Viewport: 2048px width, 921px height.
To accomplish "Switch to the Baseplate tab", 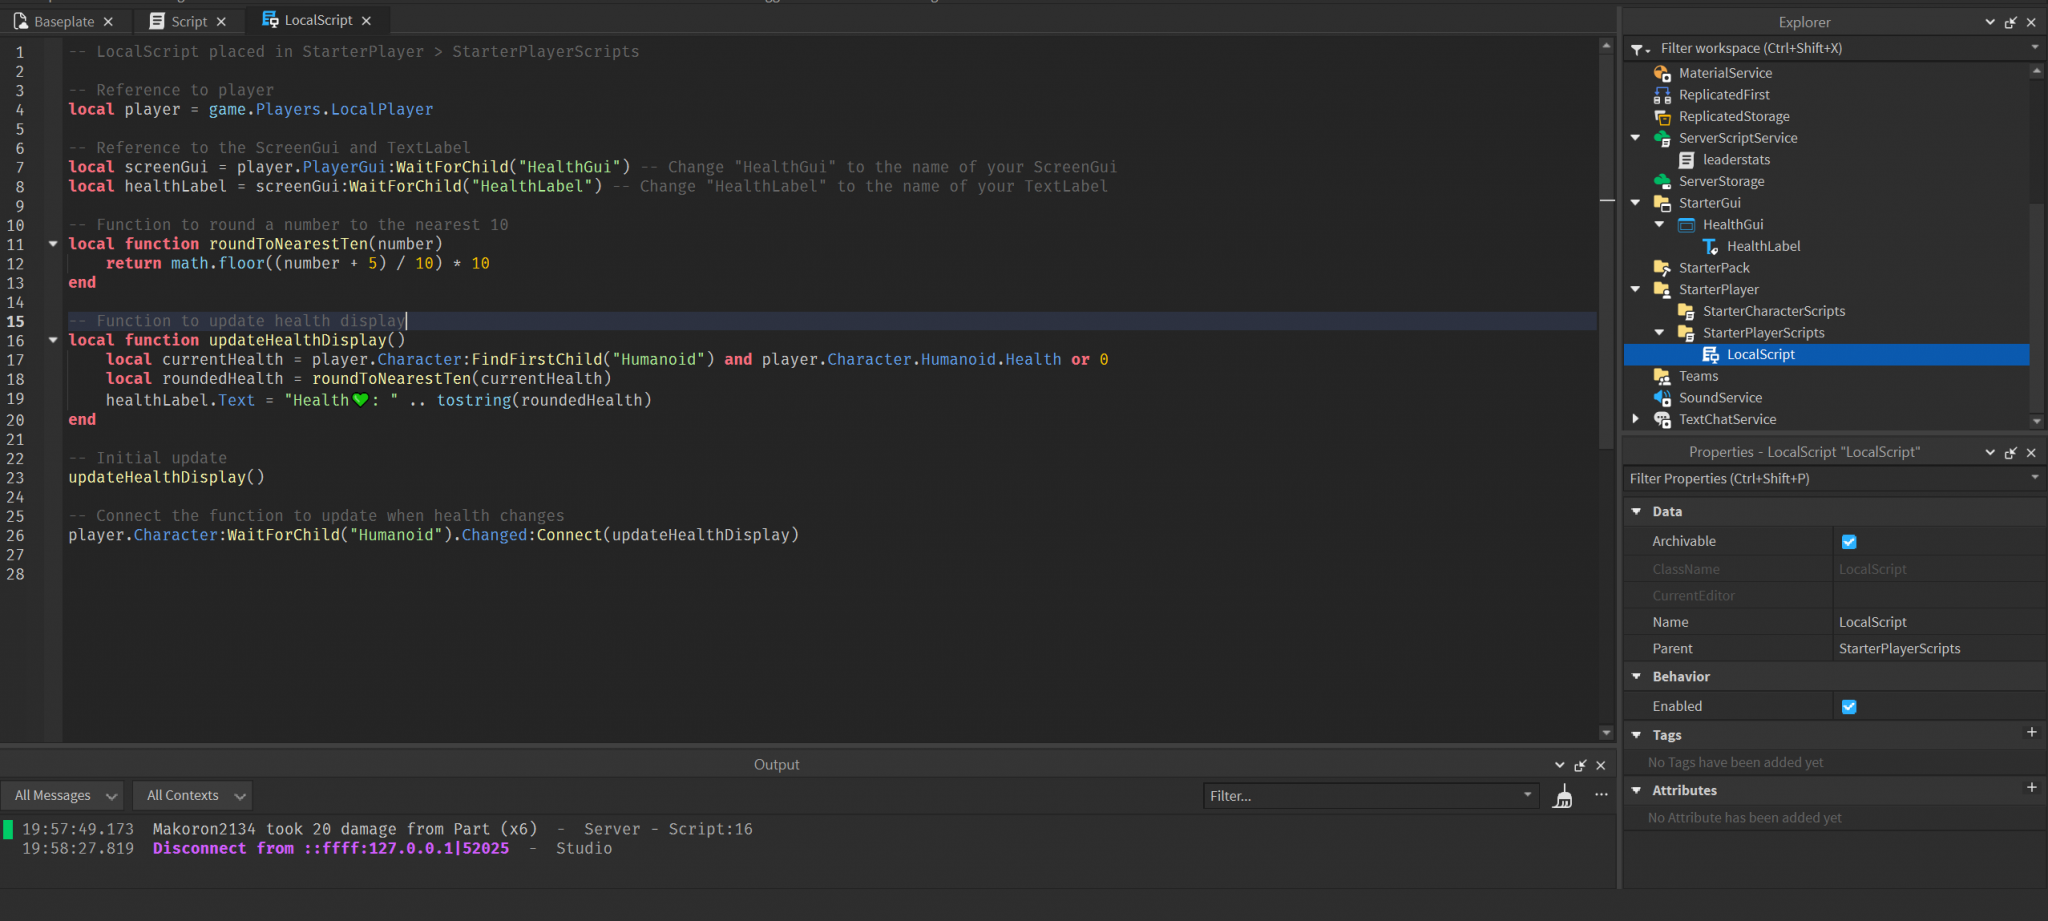I will point(63,21).
